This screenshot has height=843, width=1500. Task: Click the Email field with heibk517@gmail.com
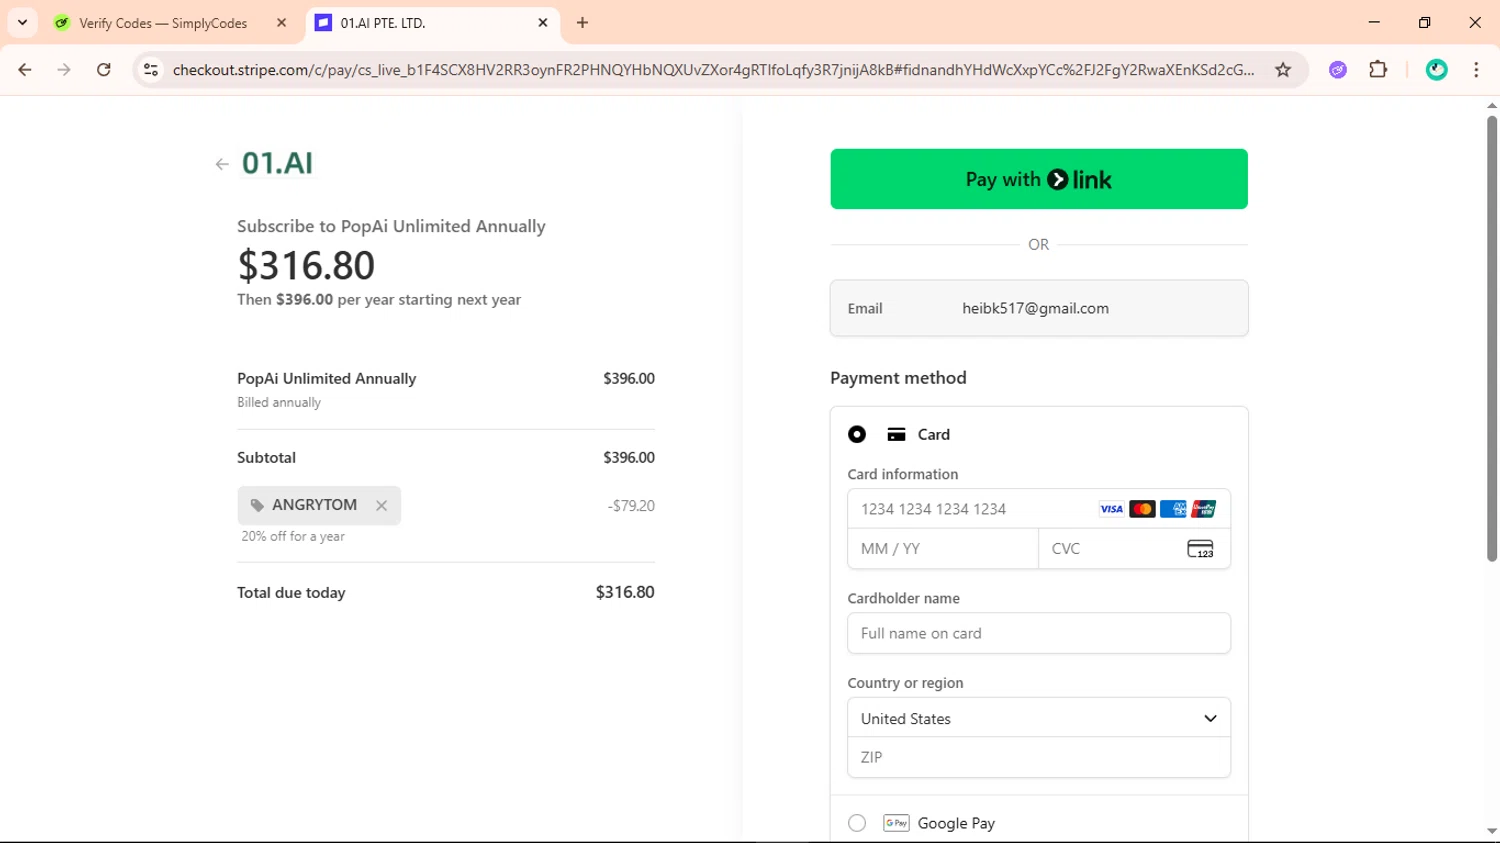(x=1038, y=308)
